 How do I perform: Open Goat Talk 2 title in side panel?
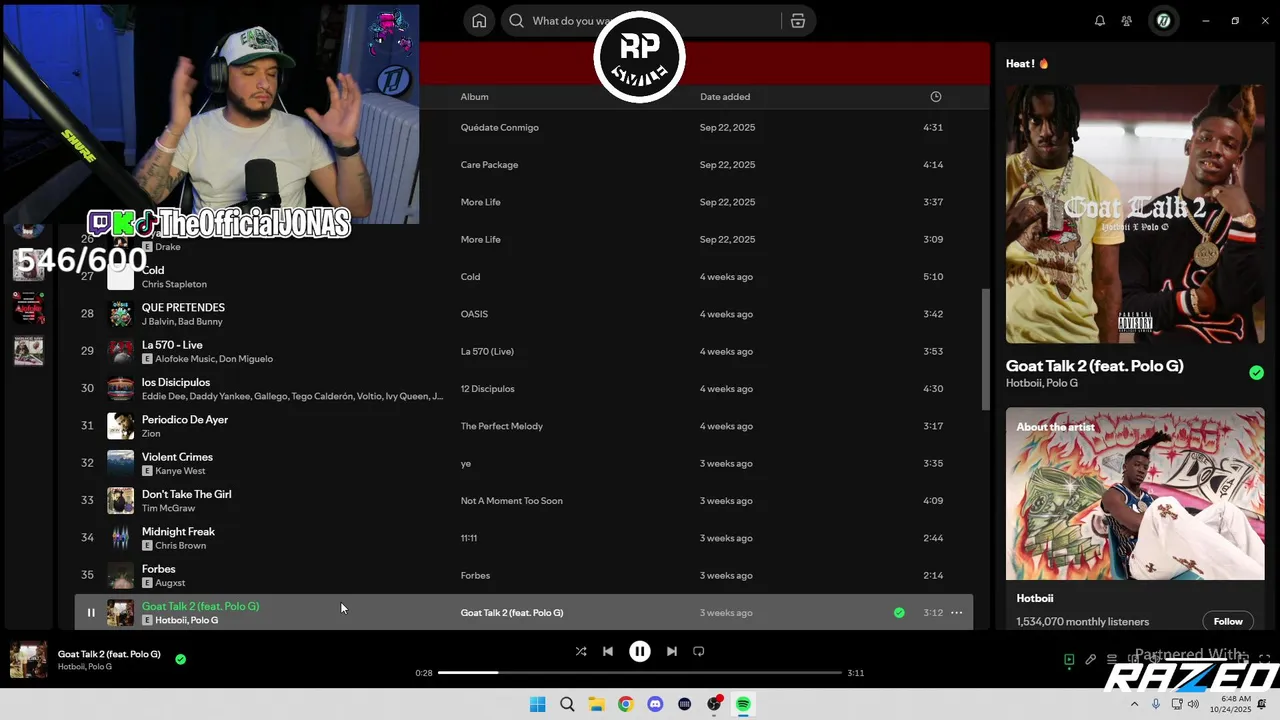[x=1094, y=366]
